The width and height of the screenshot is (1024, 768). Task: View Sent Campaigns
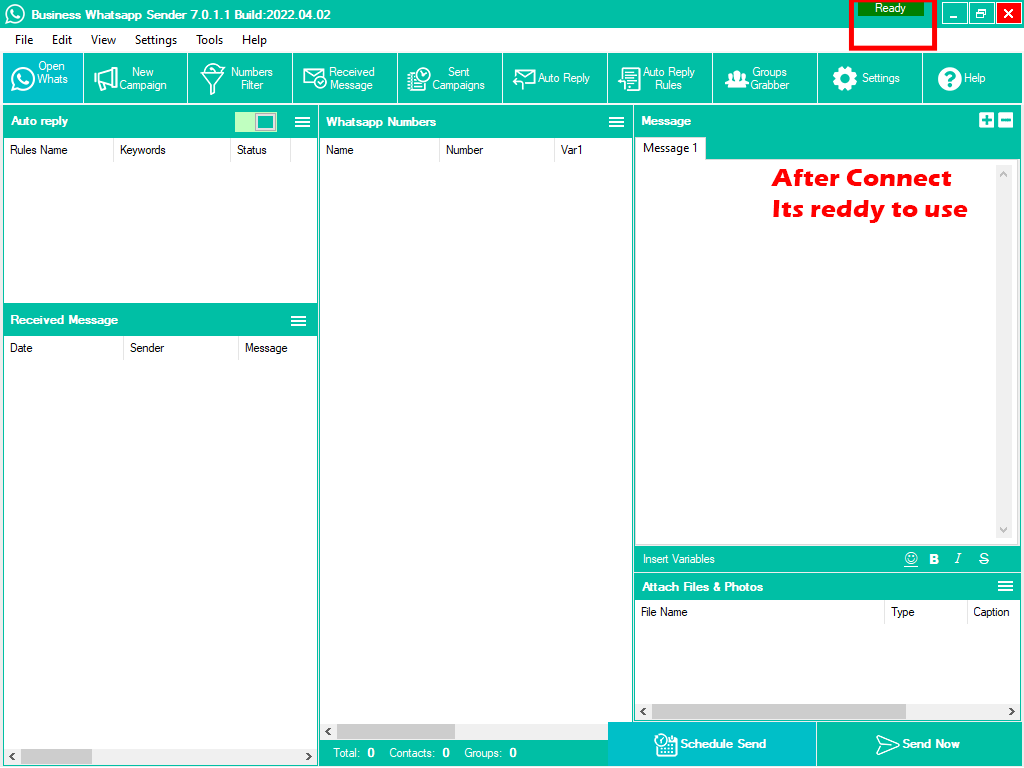coord(450,78)
